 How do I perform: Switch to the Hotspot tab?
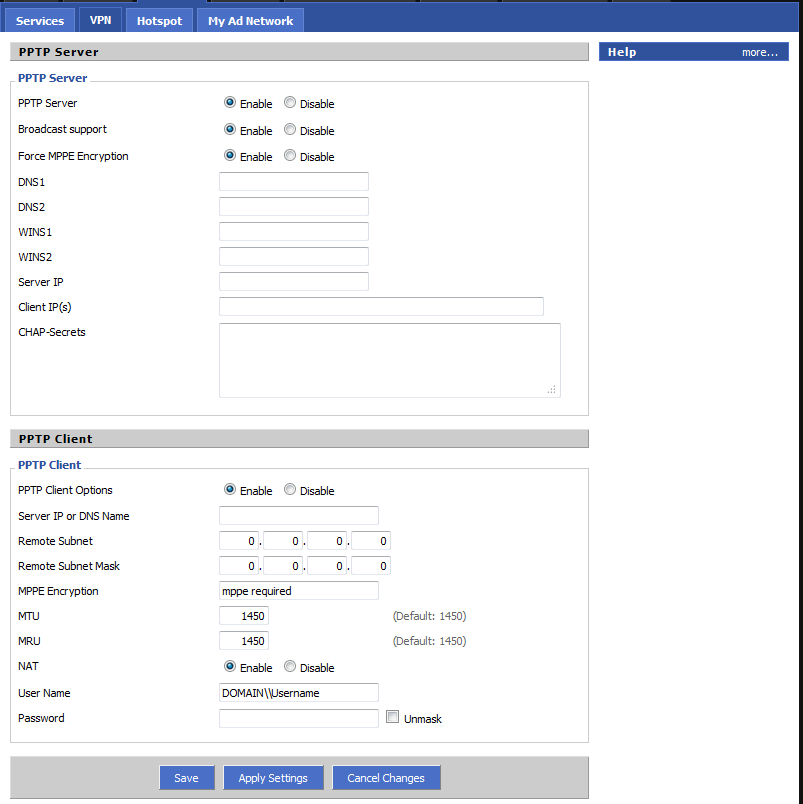pos(158,19)
